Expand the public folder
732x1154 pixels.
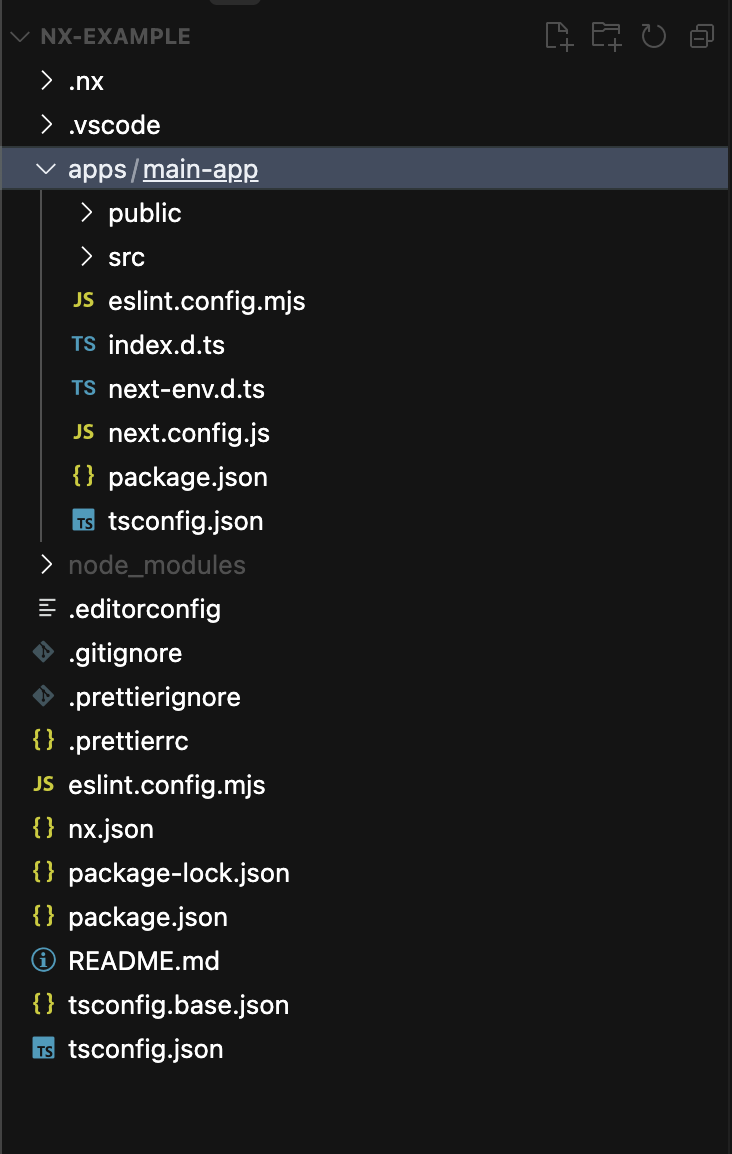87,213
